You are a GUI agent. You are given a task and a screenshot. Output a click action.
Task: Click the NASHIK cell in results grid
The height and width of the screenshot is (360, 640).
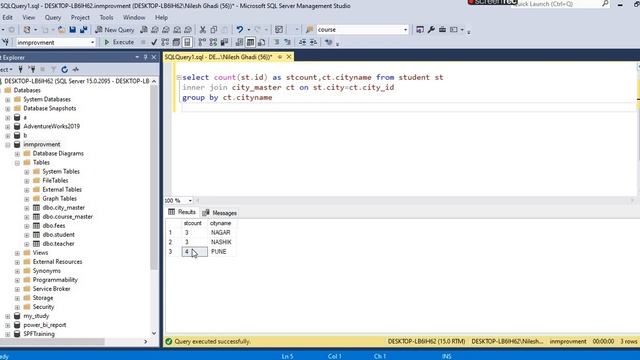(222, 242)
